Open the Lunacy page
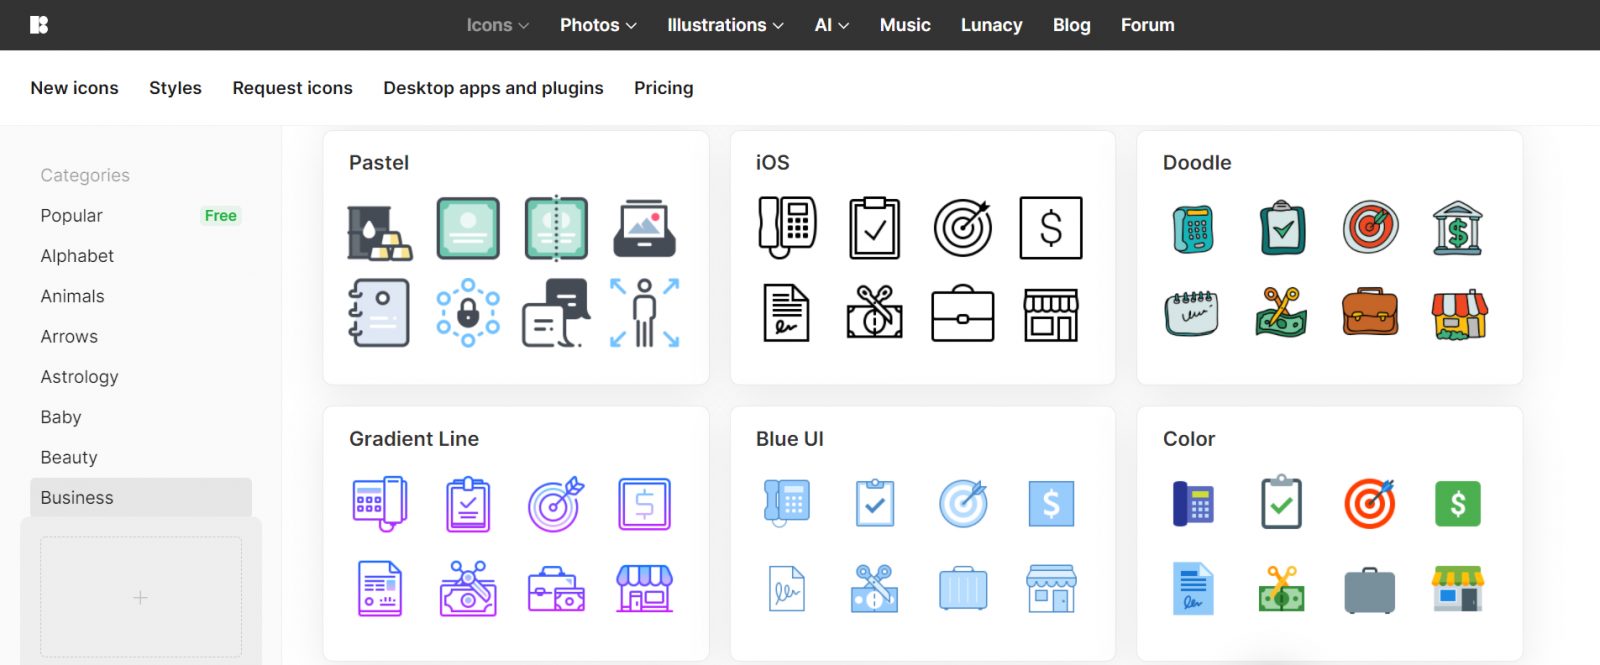 coord(991,25)
